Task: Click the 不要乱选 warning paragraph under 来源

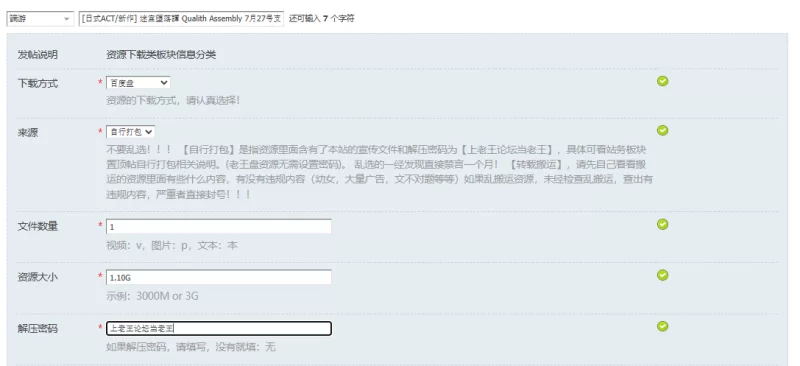Action: tap(380, 173)
